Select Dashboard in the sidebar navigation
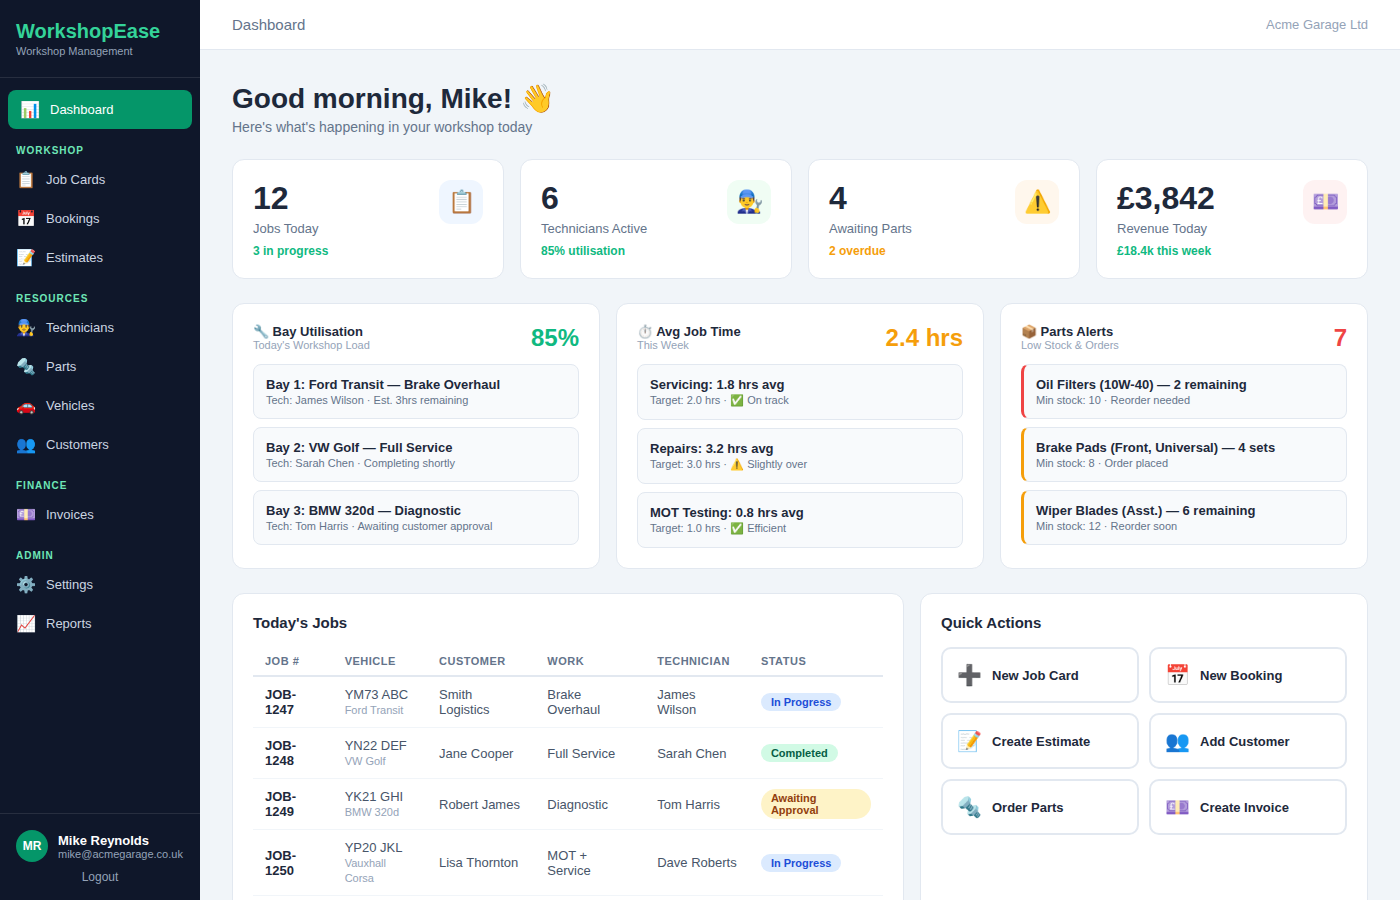The image size is (1400, 900). click(99, 109)
